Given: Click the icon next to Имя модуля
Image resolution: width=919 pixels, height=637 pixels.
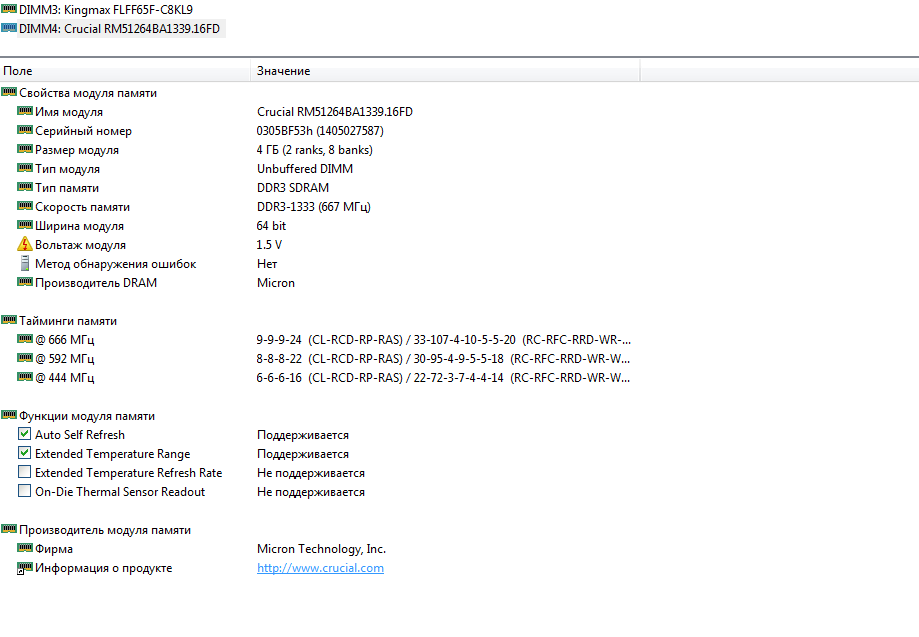Looking at the screenshot, I should point(25,111).
